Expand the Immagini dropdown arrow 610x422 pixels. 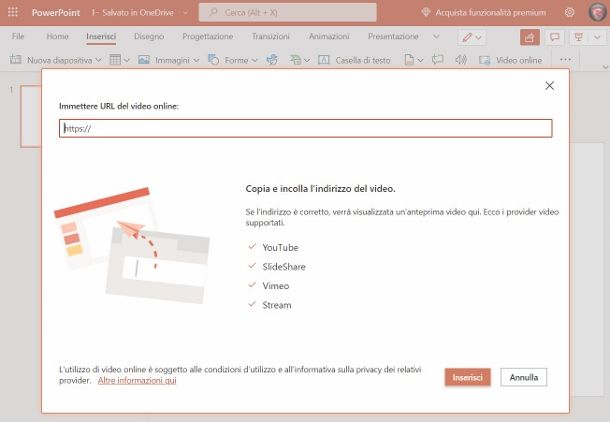[196, 60]
